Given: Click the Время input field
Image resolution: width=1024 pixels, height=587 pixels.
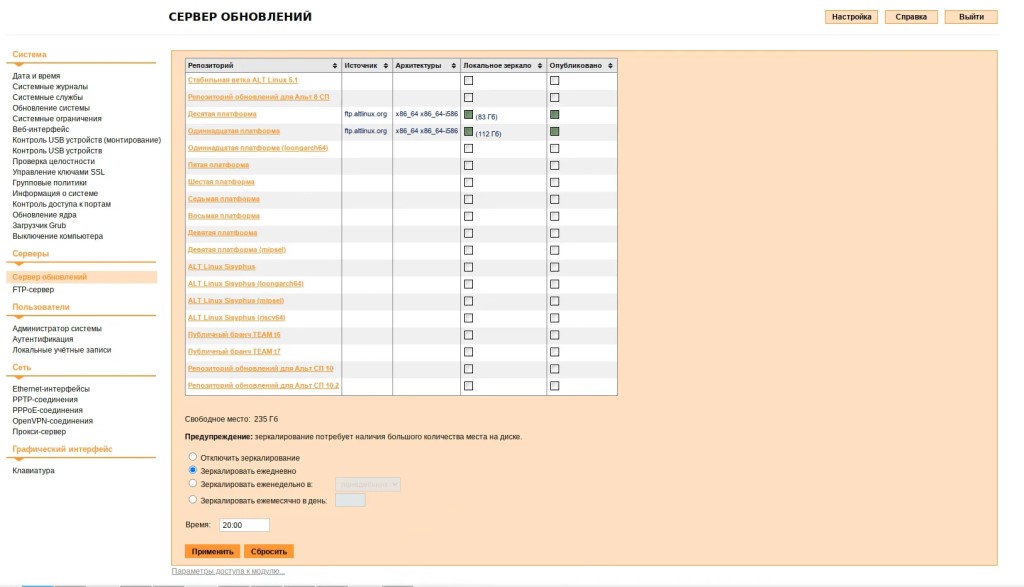Looking at the screenshot, I should point(244,525).
